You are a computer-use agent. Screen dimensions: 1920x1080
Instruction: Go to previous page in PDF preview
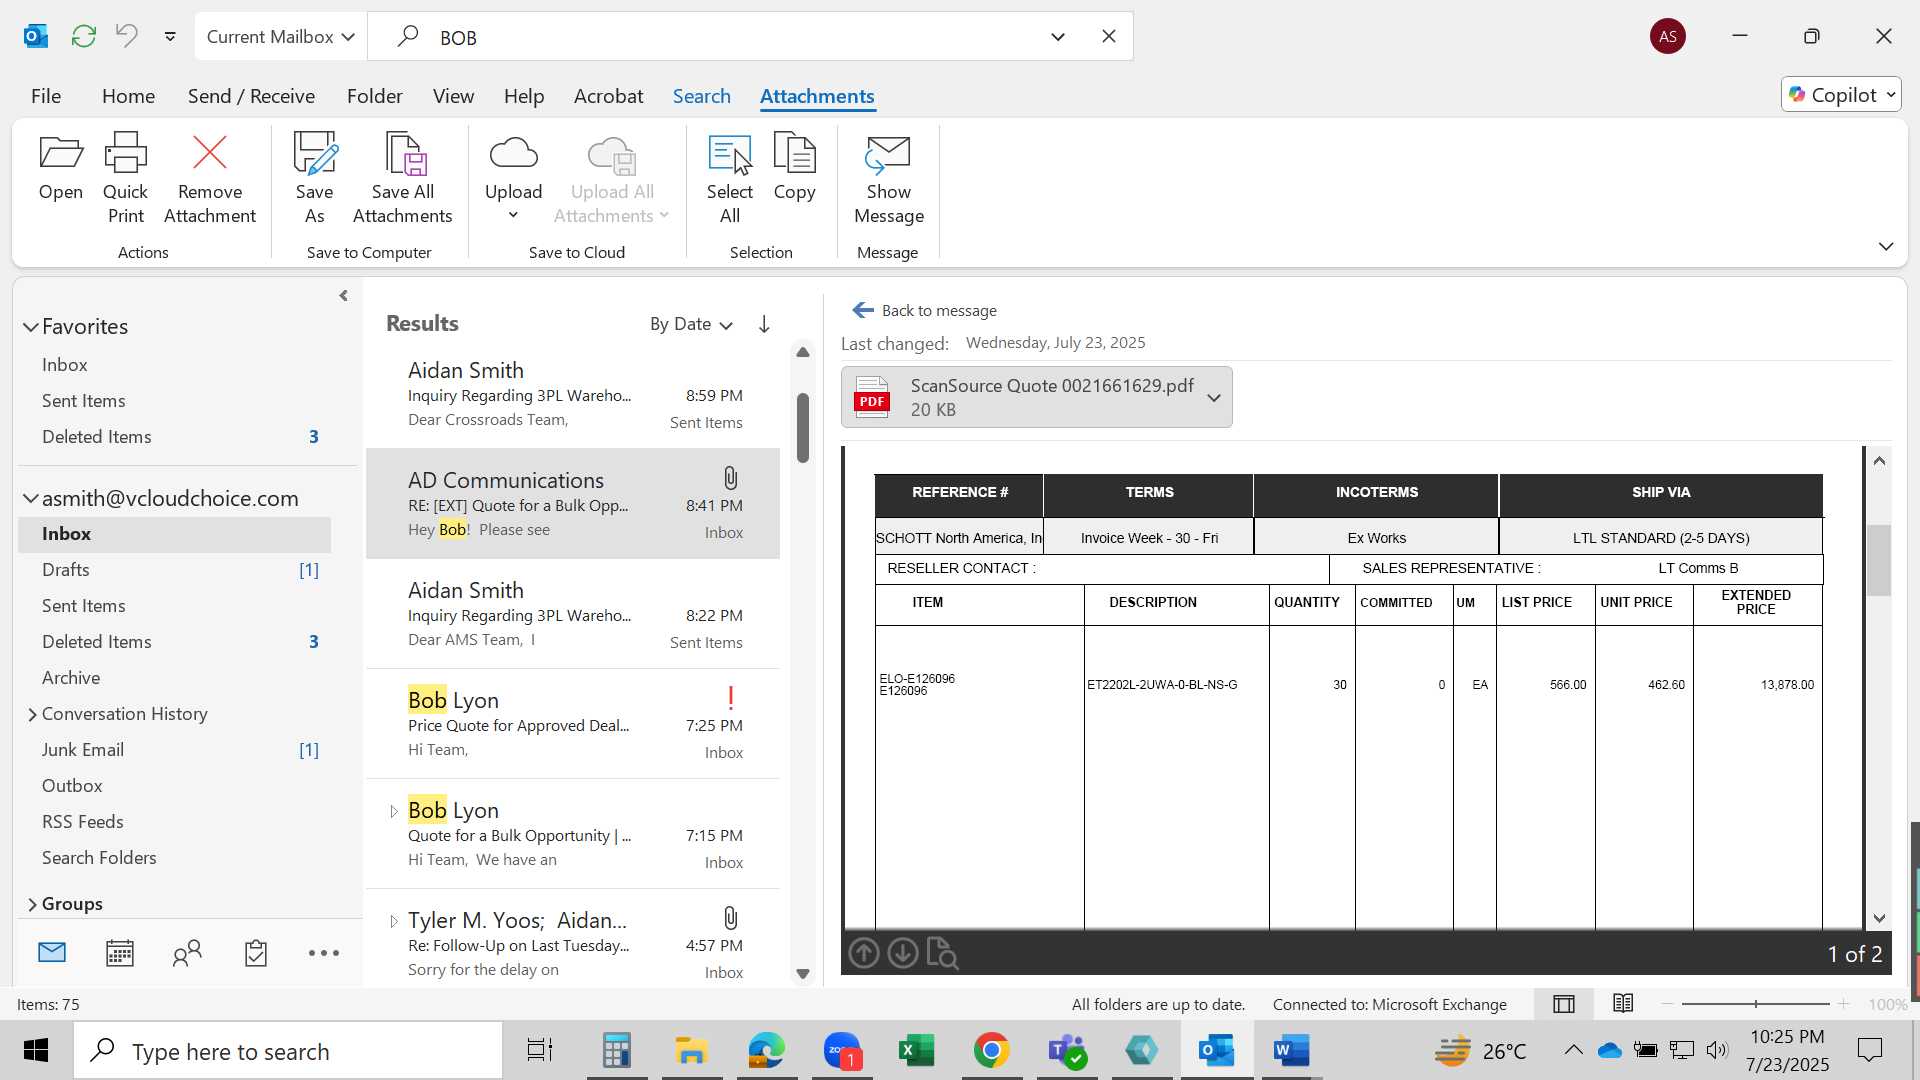[864, 954]
